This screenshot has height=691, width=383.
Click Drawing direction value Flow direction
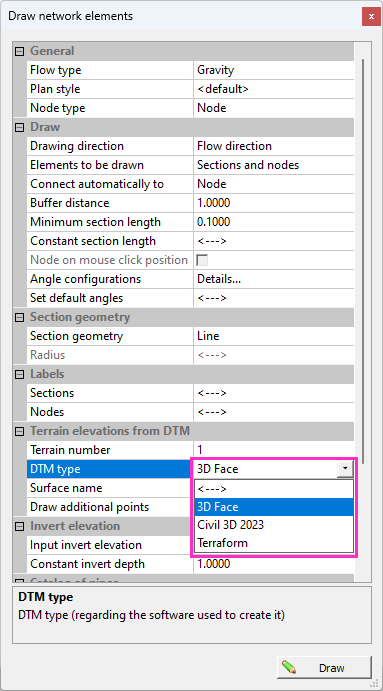[274, 146]
